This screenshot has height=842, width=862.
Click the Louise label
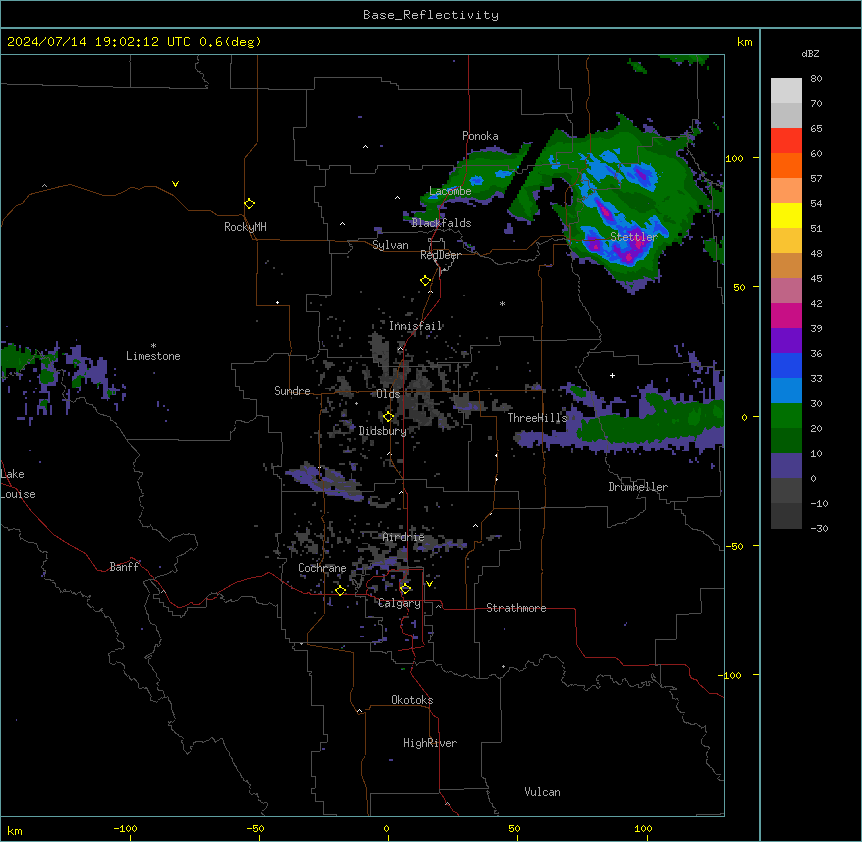(17, 495)
